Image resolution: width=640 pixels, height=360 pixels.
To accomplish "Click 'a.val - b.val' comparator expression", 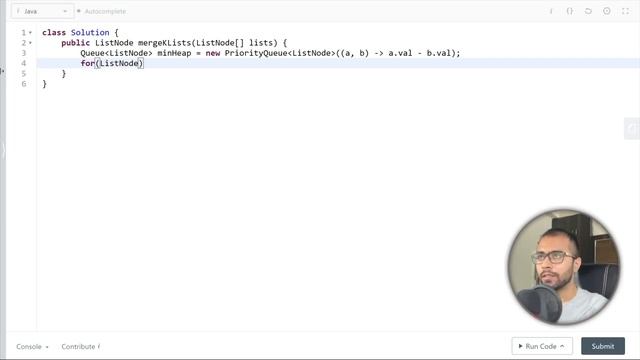I will pos(419,53).
